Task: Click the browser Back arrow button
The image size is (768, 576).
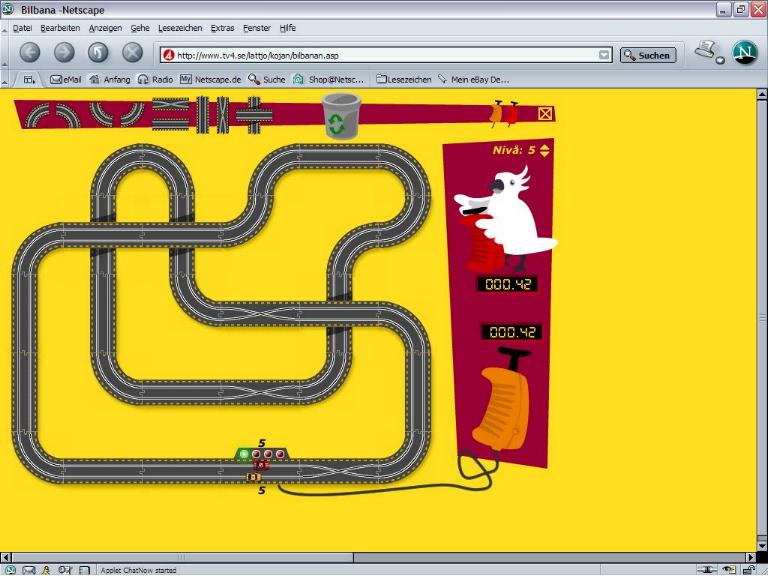Action: 30,54
